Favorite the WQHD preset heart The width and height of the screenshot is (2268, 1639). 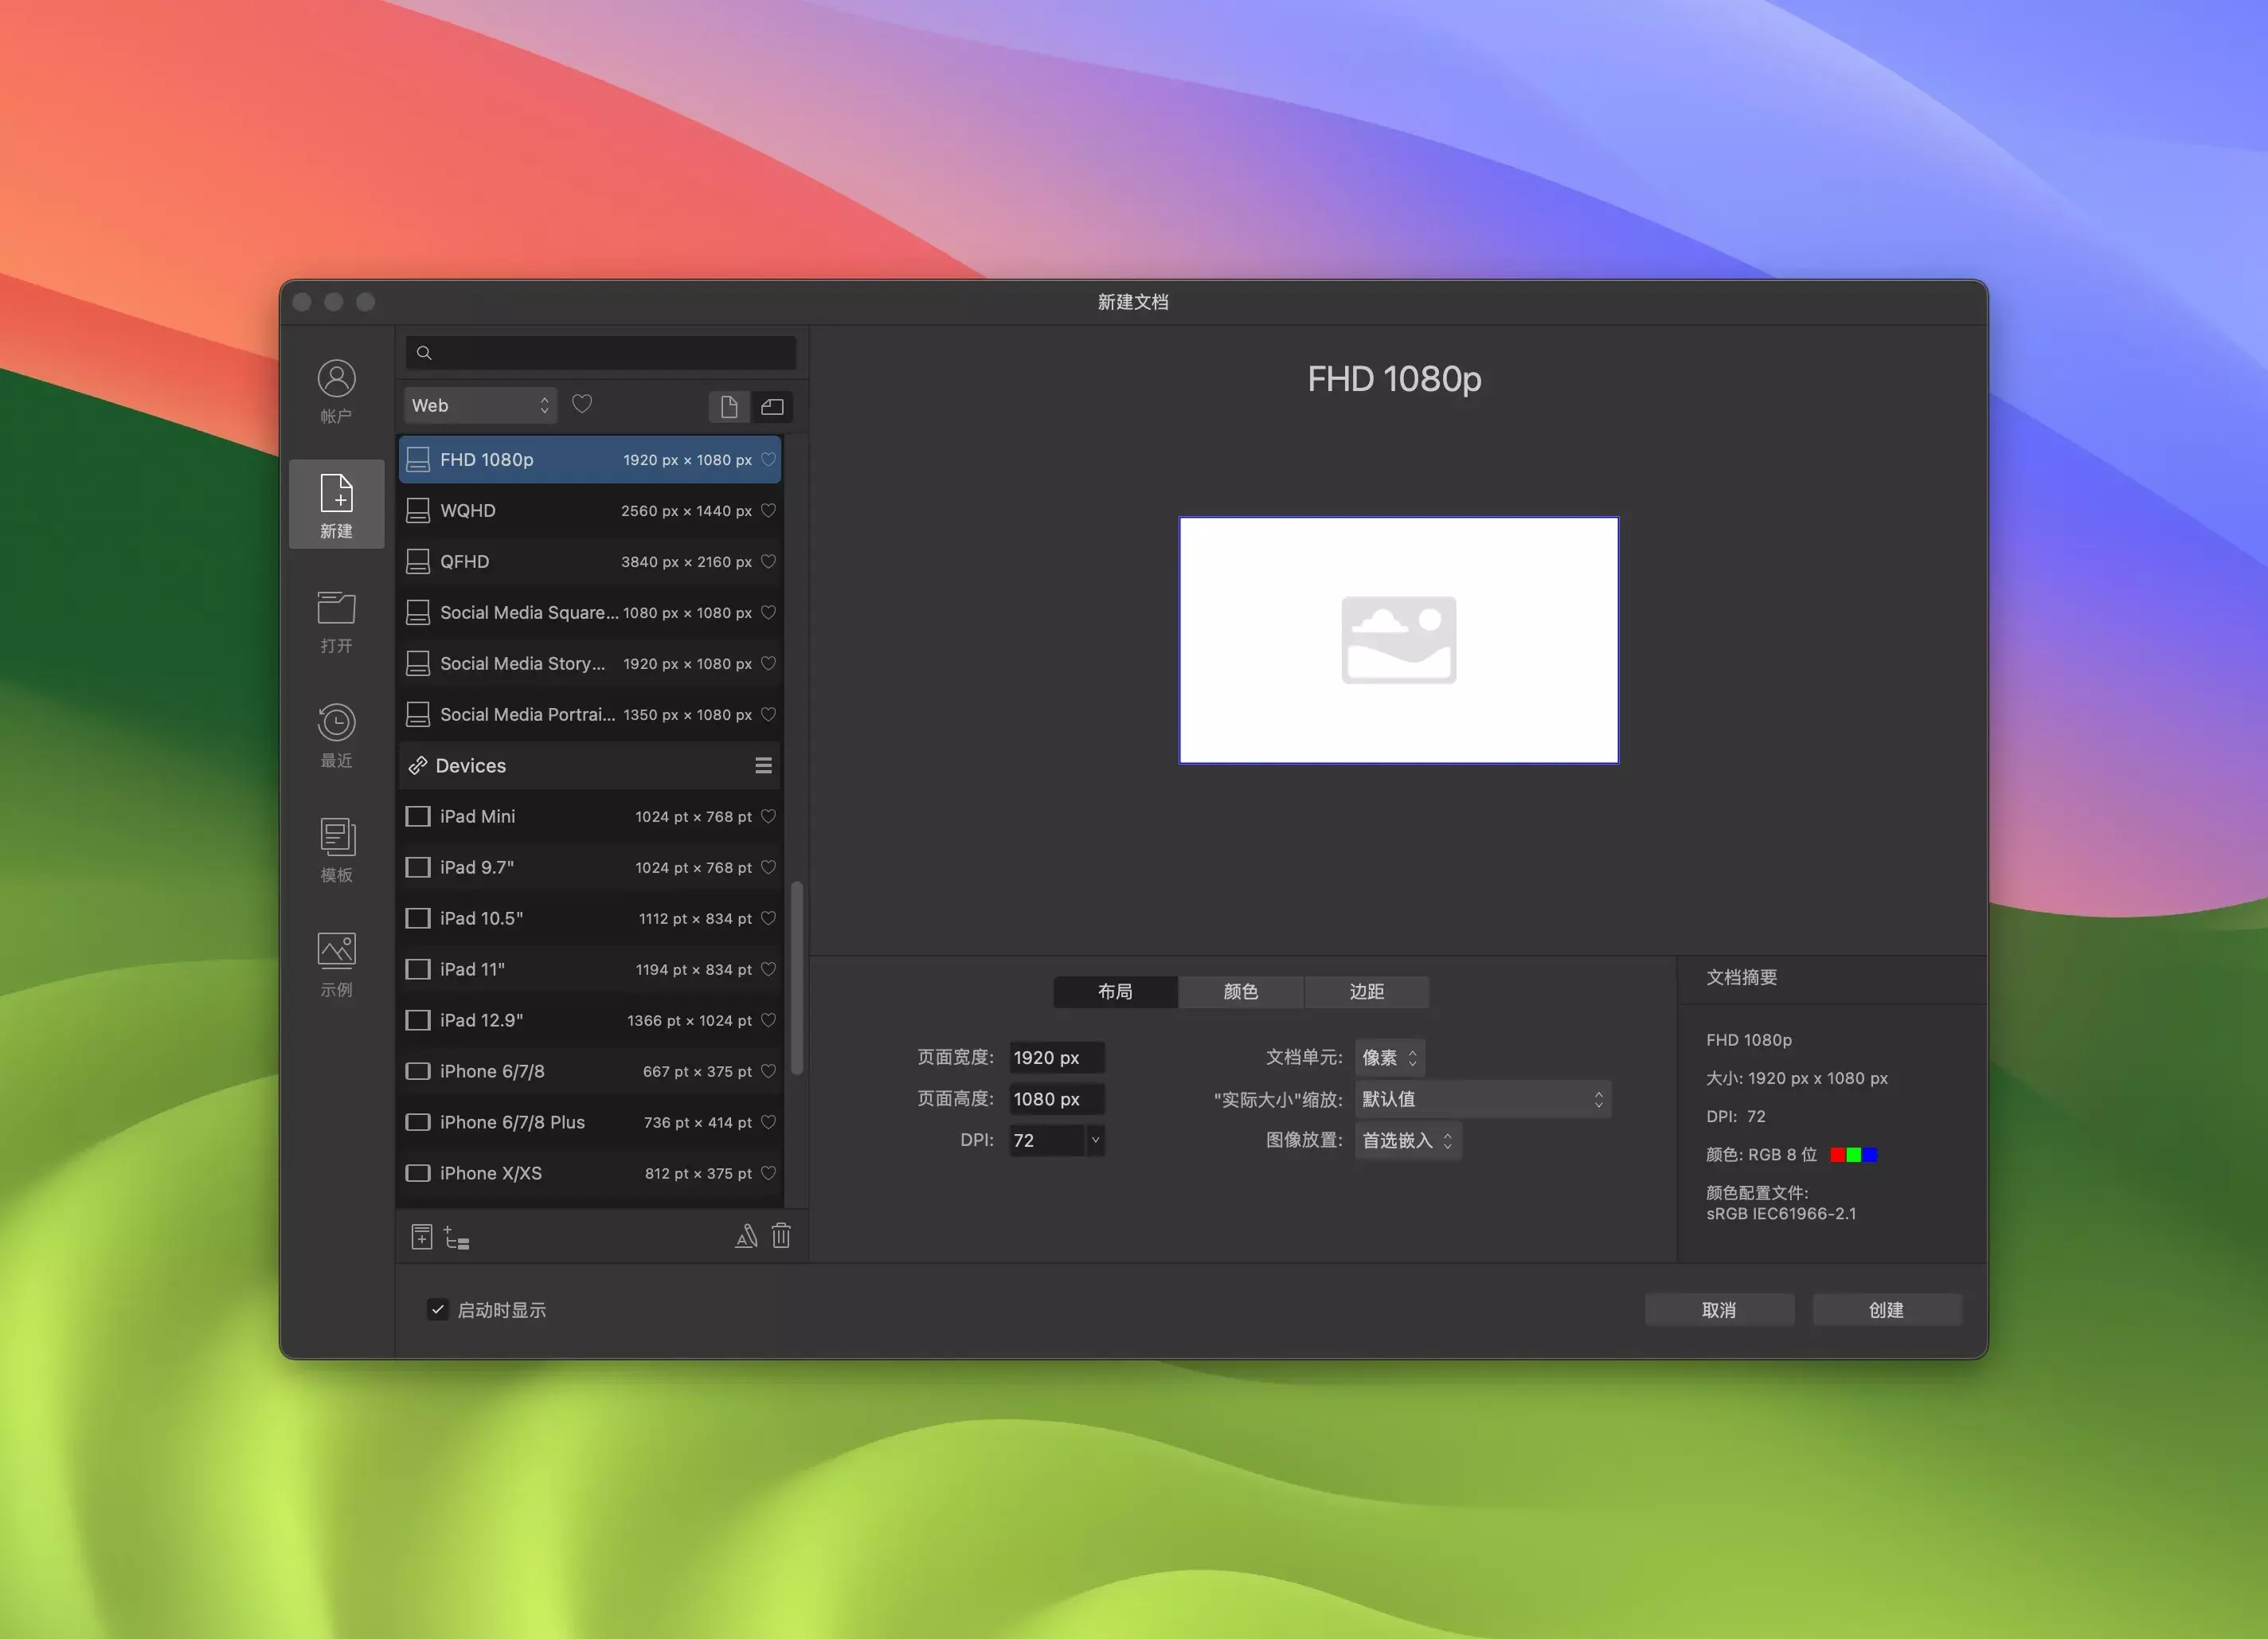point(768,510)
